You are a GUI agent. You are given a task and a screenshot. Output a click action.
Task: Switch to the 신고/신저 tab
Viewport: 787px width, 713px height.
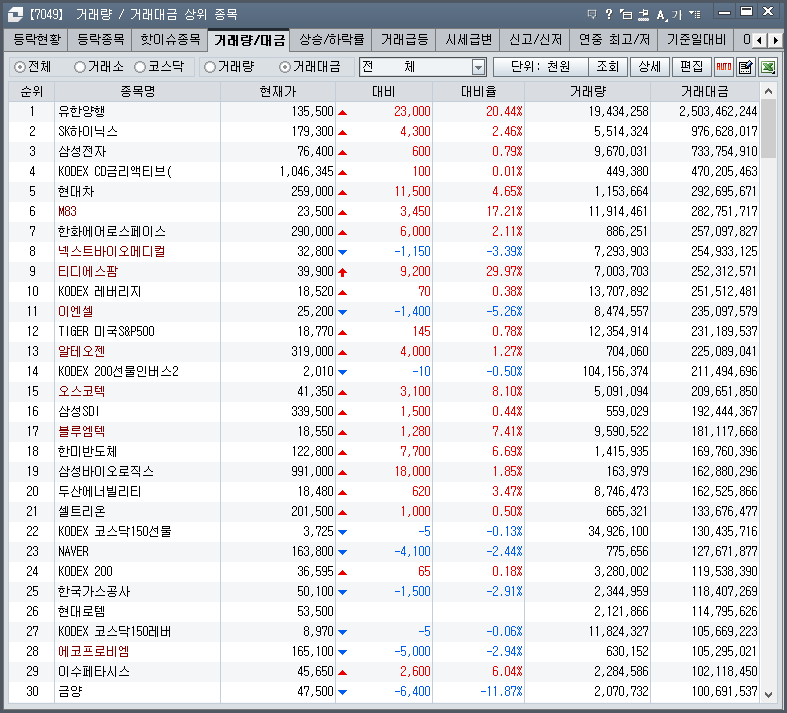(x=535, y=40)
